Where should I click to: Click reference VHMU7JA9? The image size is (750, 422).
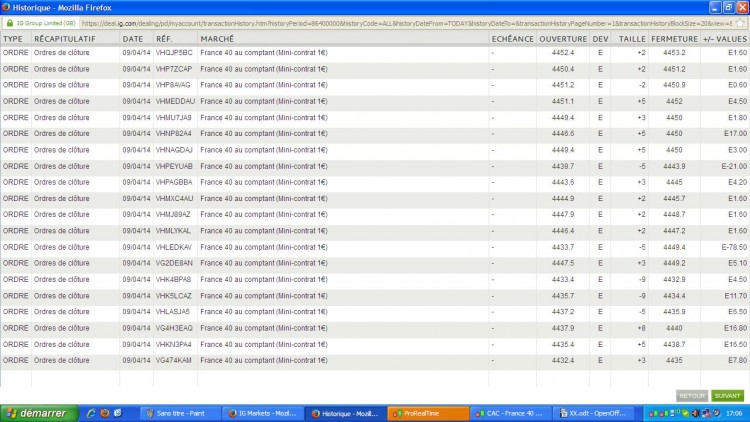pos(173,118)
